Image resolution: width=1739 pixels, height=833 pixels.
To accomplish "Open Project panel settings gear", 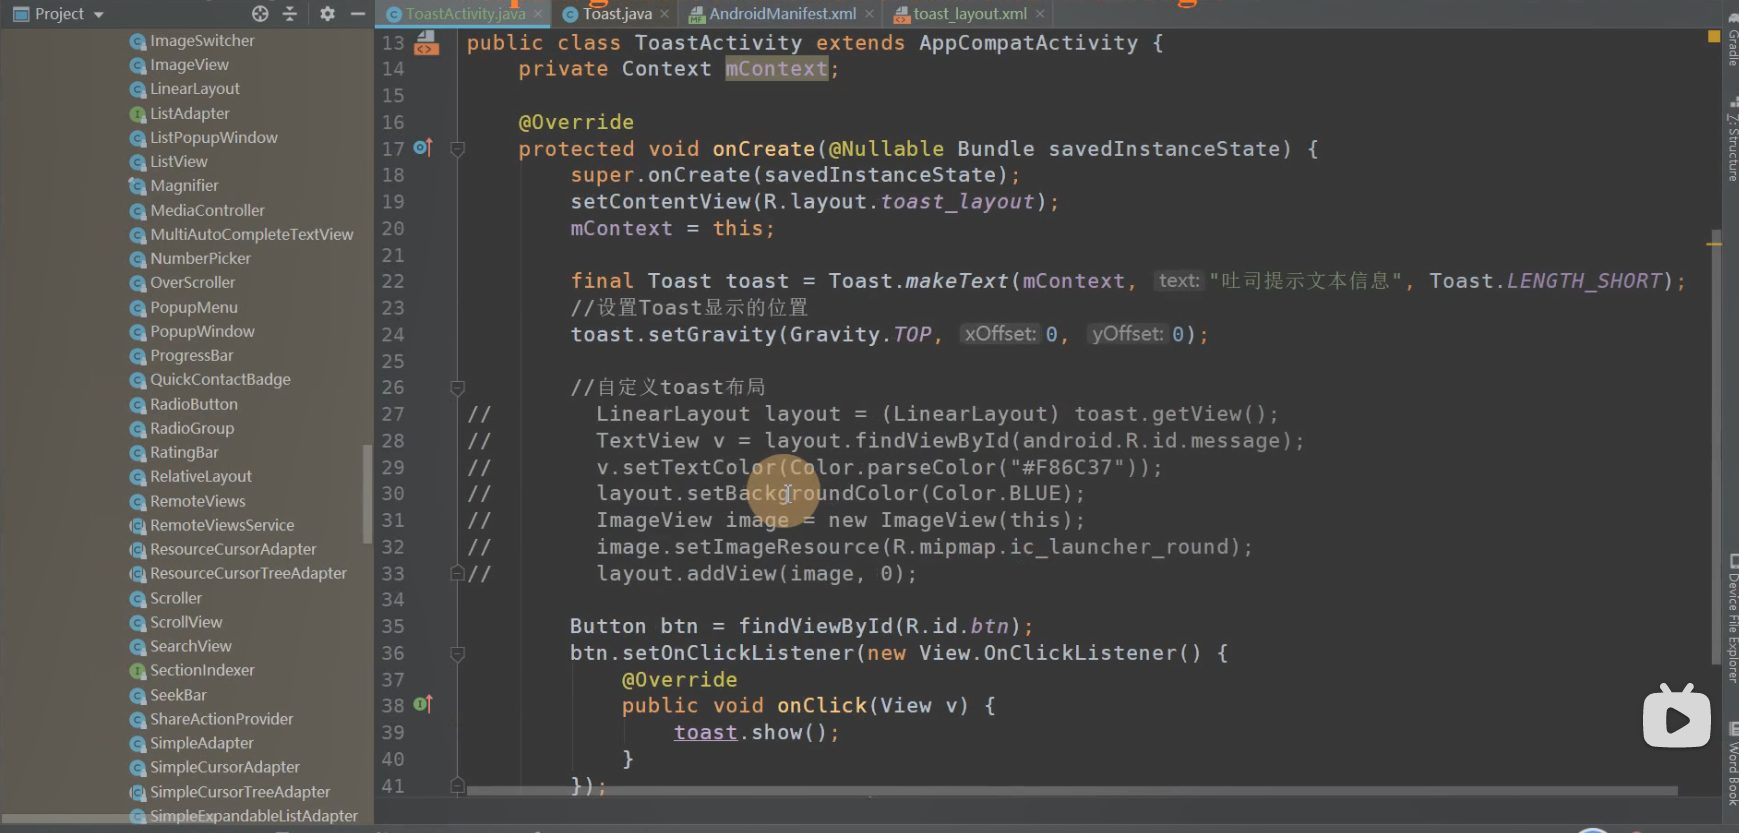I will point(327,14).
